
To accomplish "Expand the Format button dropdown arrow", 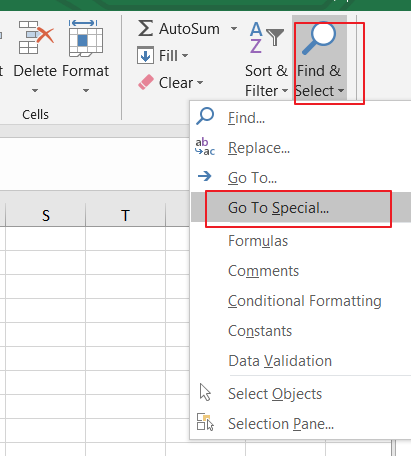I will tap(86, 90).
